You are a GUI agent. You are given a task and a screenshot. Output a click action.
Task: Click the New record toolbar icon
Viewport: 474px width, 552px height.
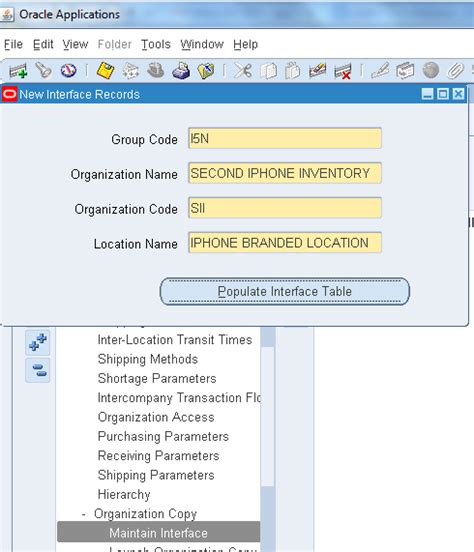coord(18,70)
